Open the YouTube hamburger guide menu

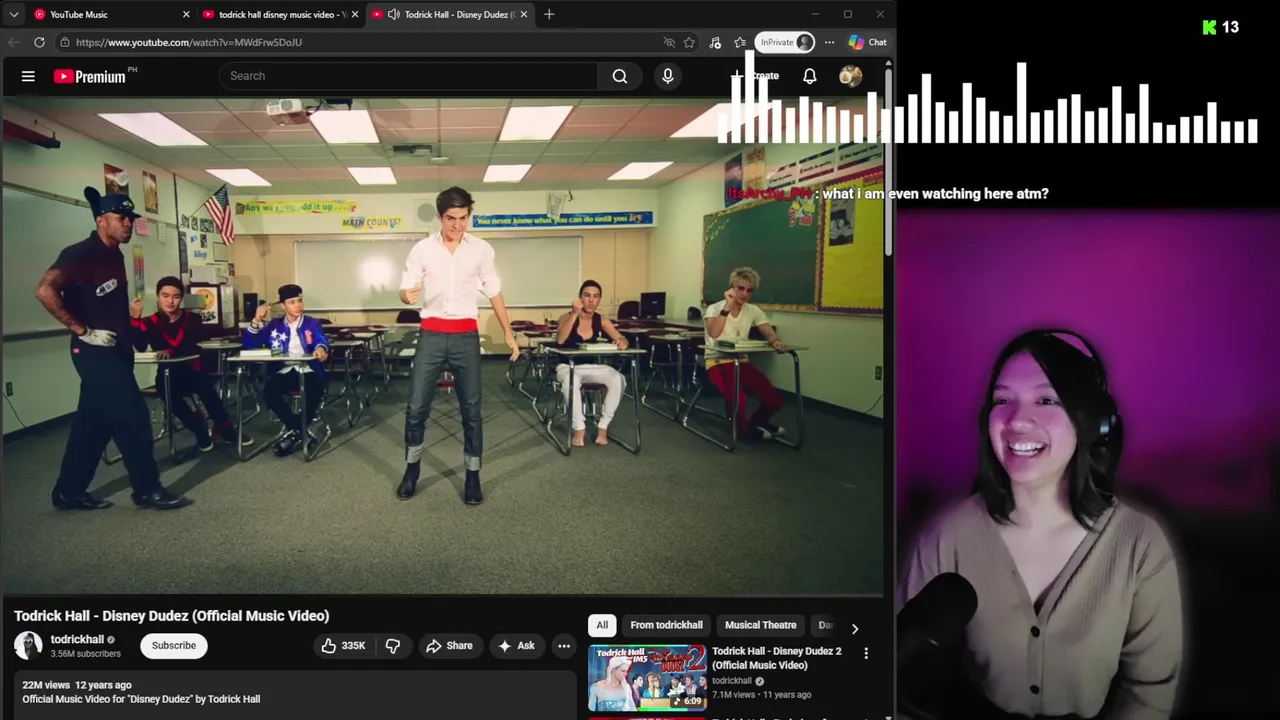click(28, 76)
